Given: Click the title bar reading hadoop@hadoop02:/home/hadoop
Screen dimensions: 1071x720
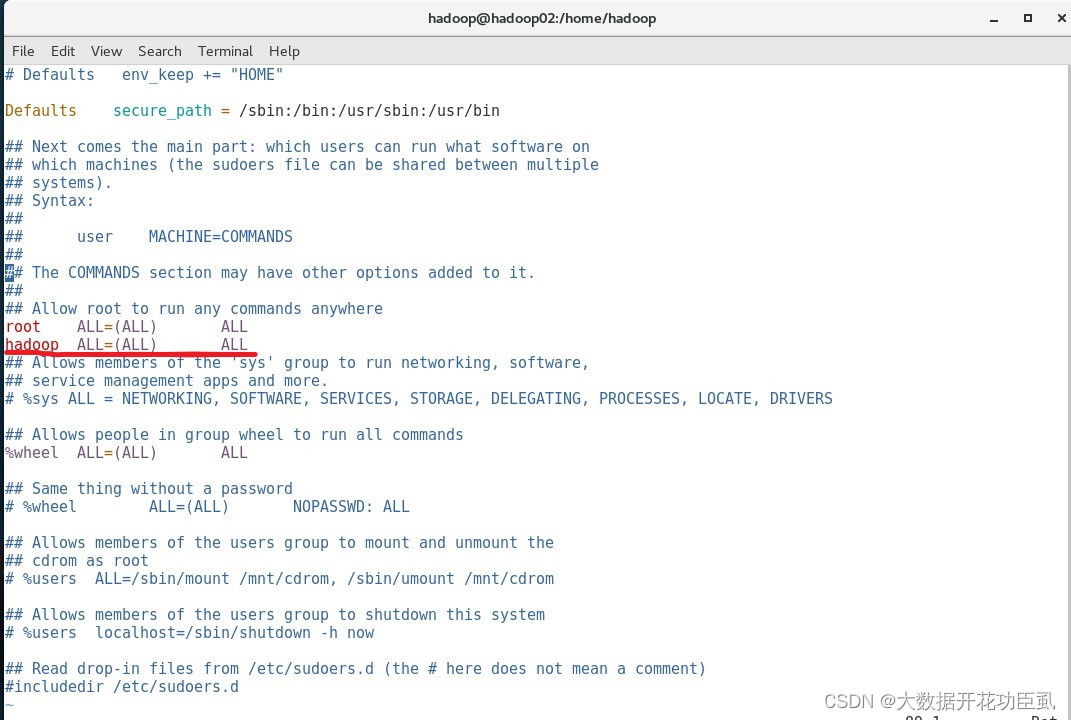Looking at the screenshot, I should (x=541, y=18).
